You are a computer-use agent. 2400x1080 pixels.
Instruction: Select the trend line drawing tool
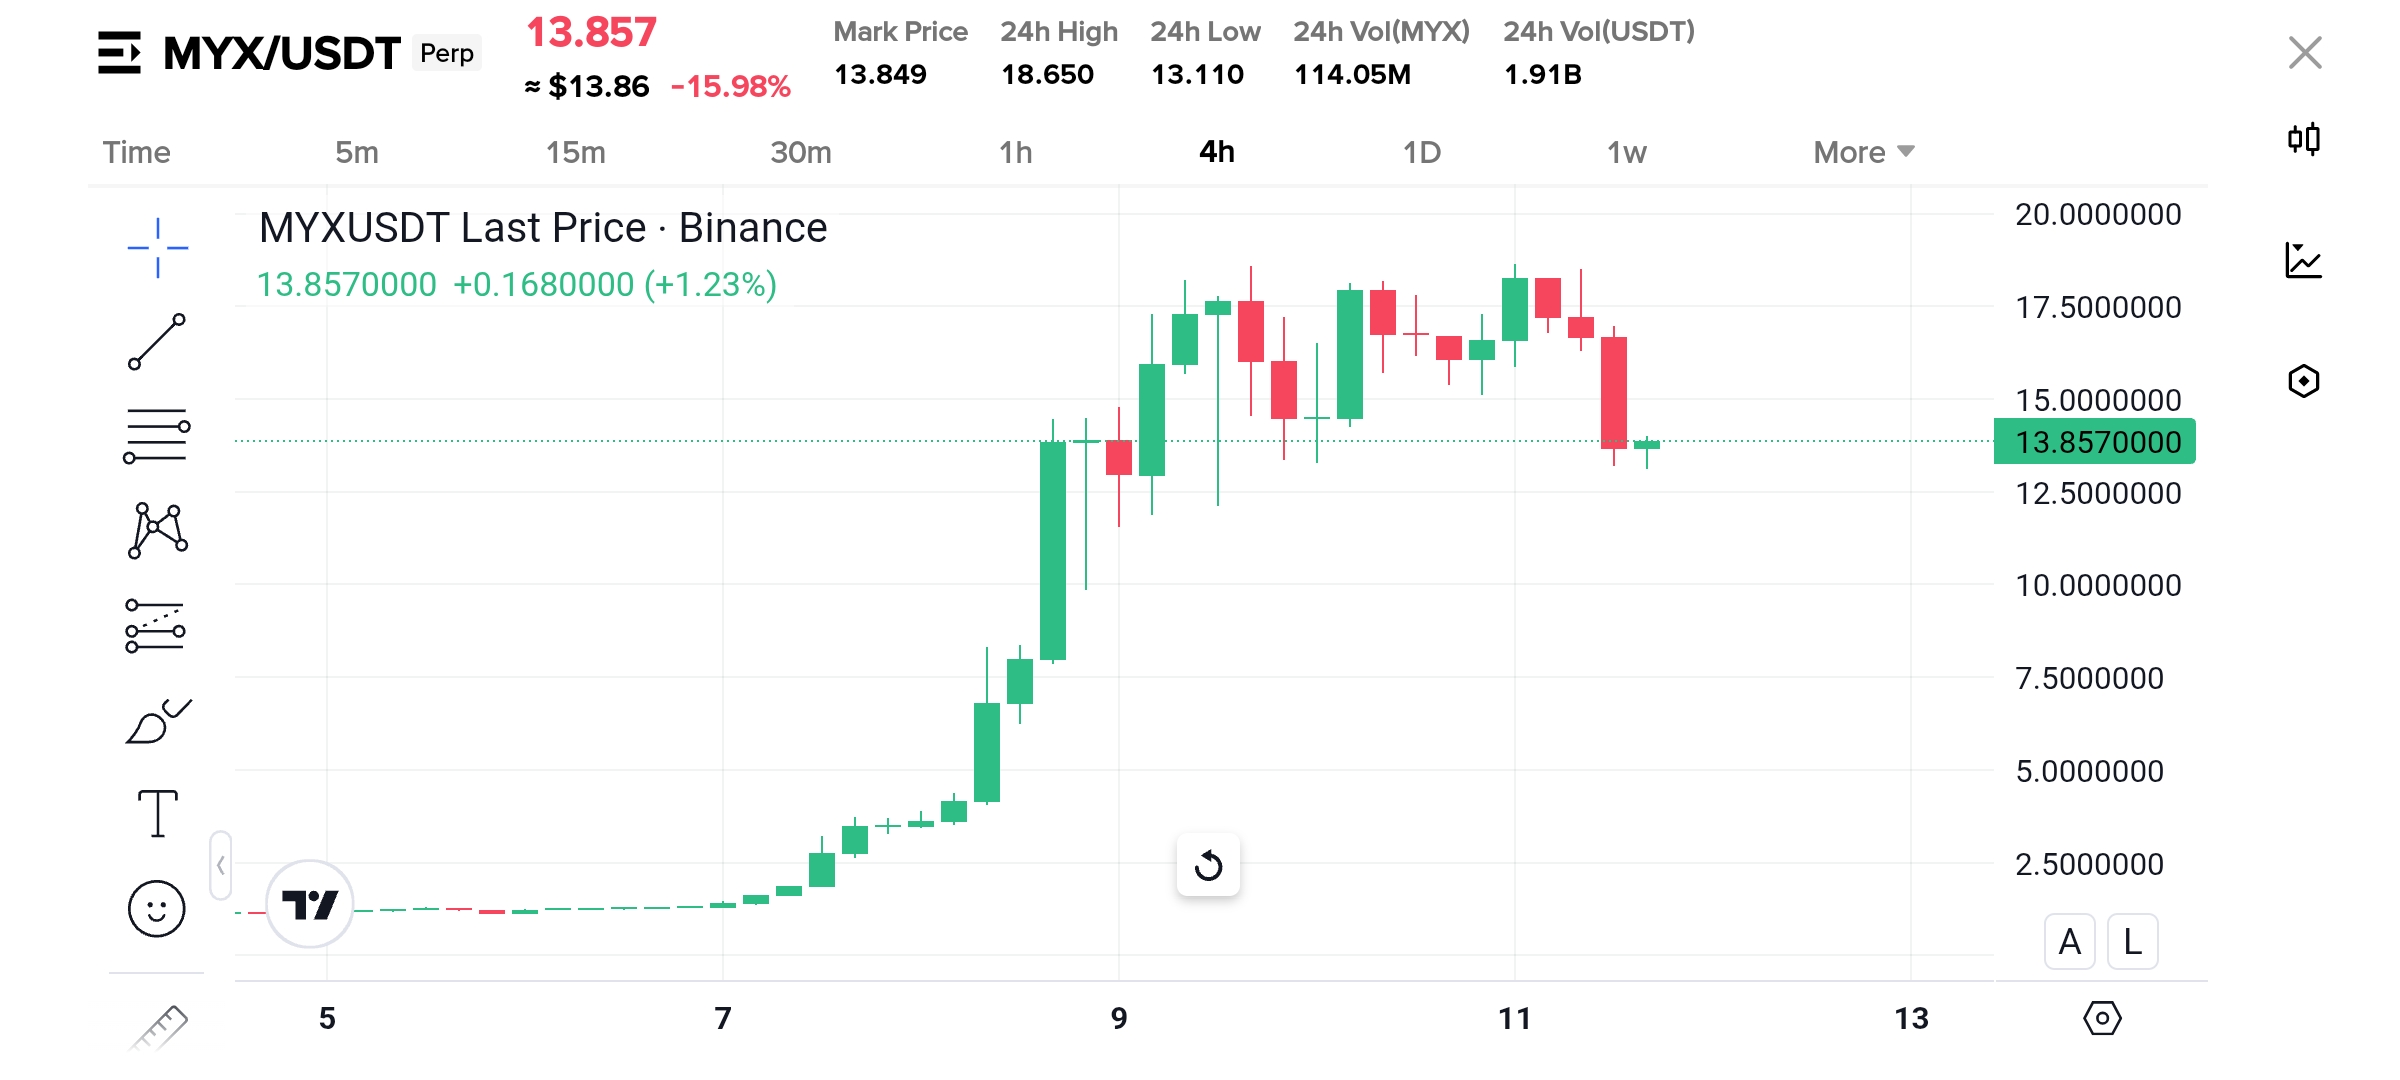click(x=157, y=342)
